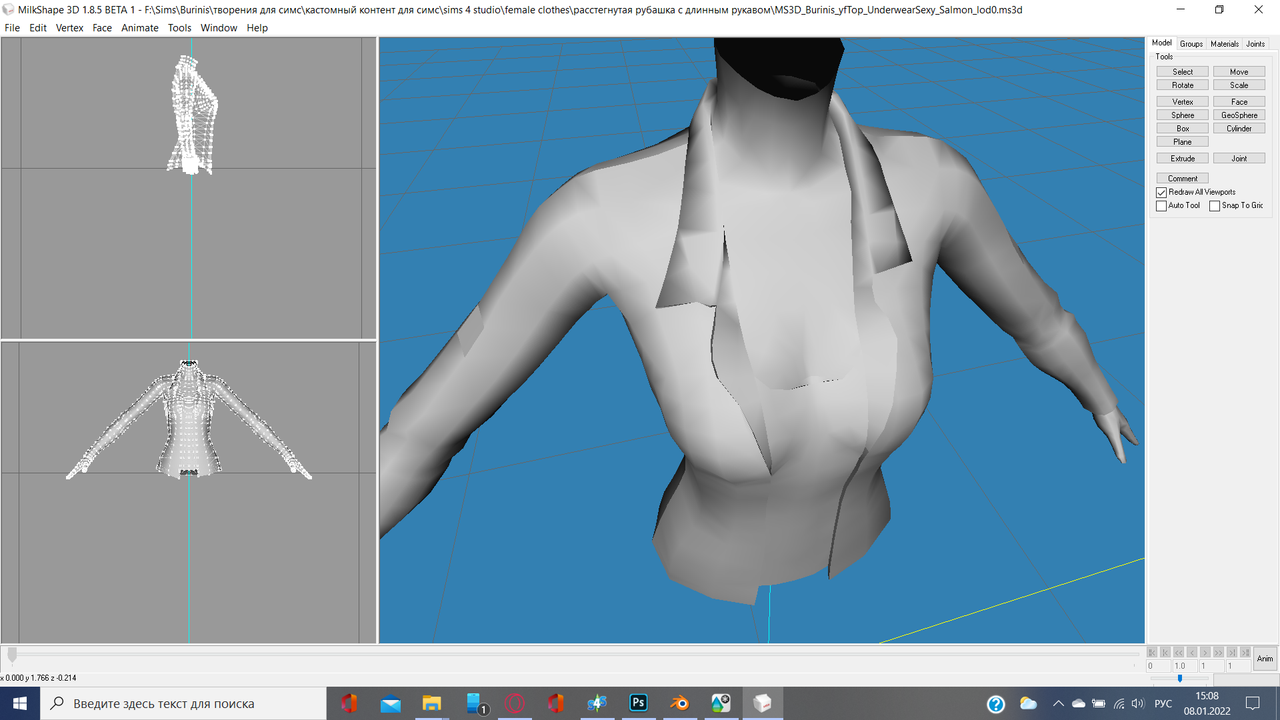Screen dimensions: 1280x720
Task: Open the Animate menu
Action: [140, 28]
